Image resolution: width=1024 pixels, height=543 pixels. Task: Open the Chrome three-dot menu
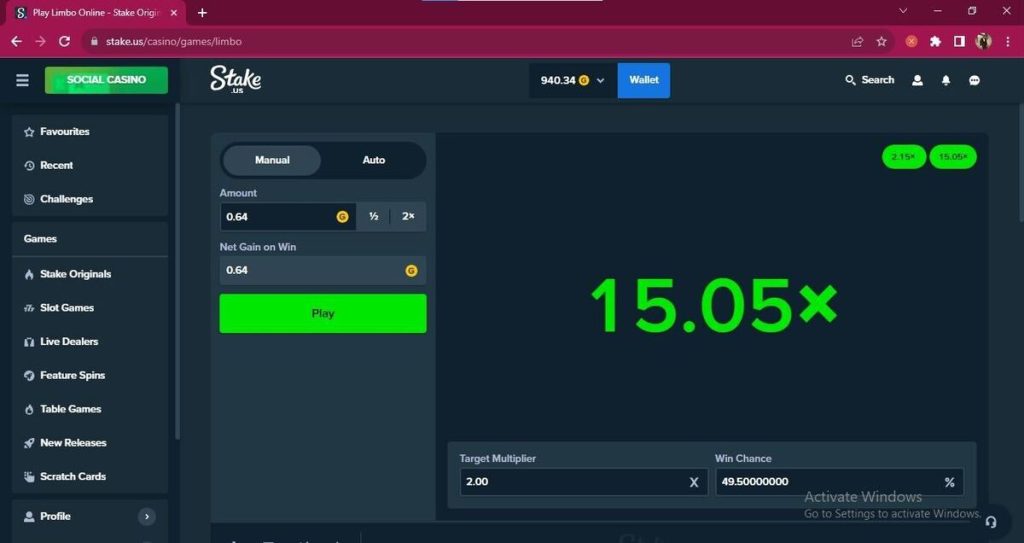[x=1008, y=41]
